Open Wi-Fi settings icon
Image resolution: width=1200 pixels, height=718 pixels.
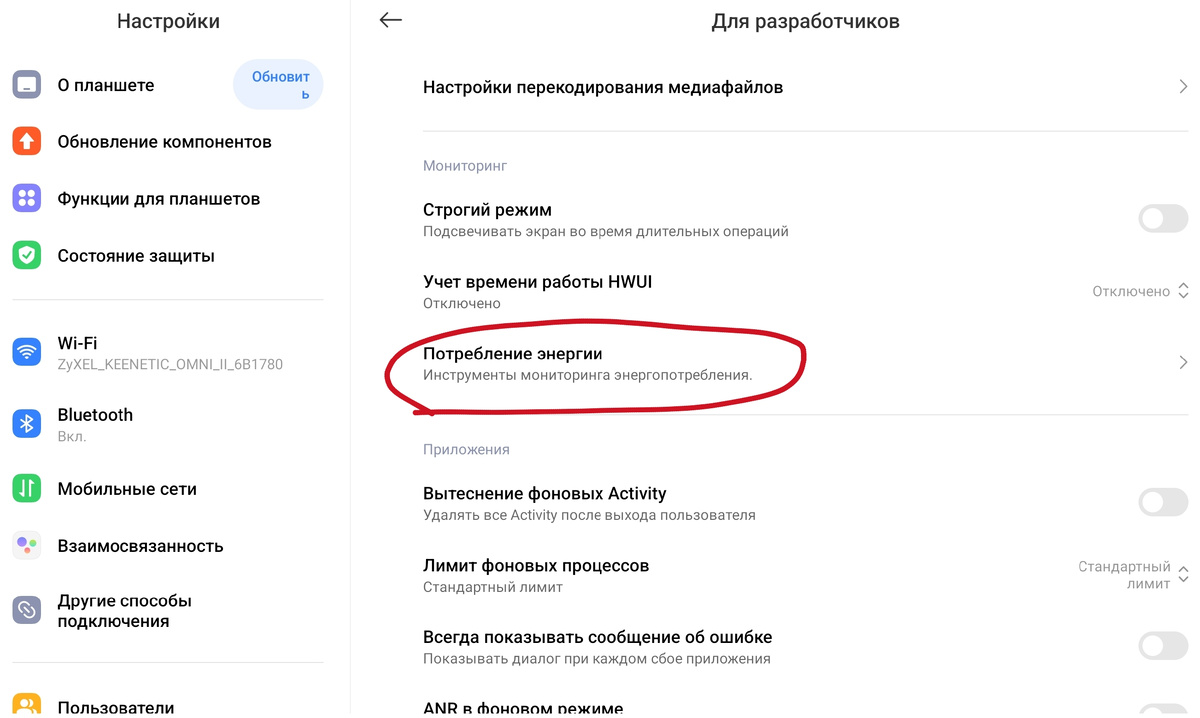27,352
